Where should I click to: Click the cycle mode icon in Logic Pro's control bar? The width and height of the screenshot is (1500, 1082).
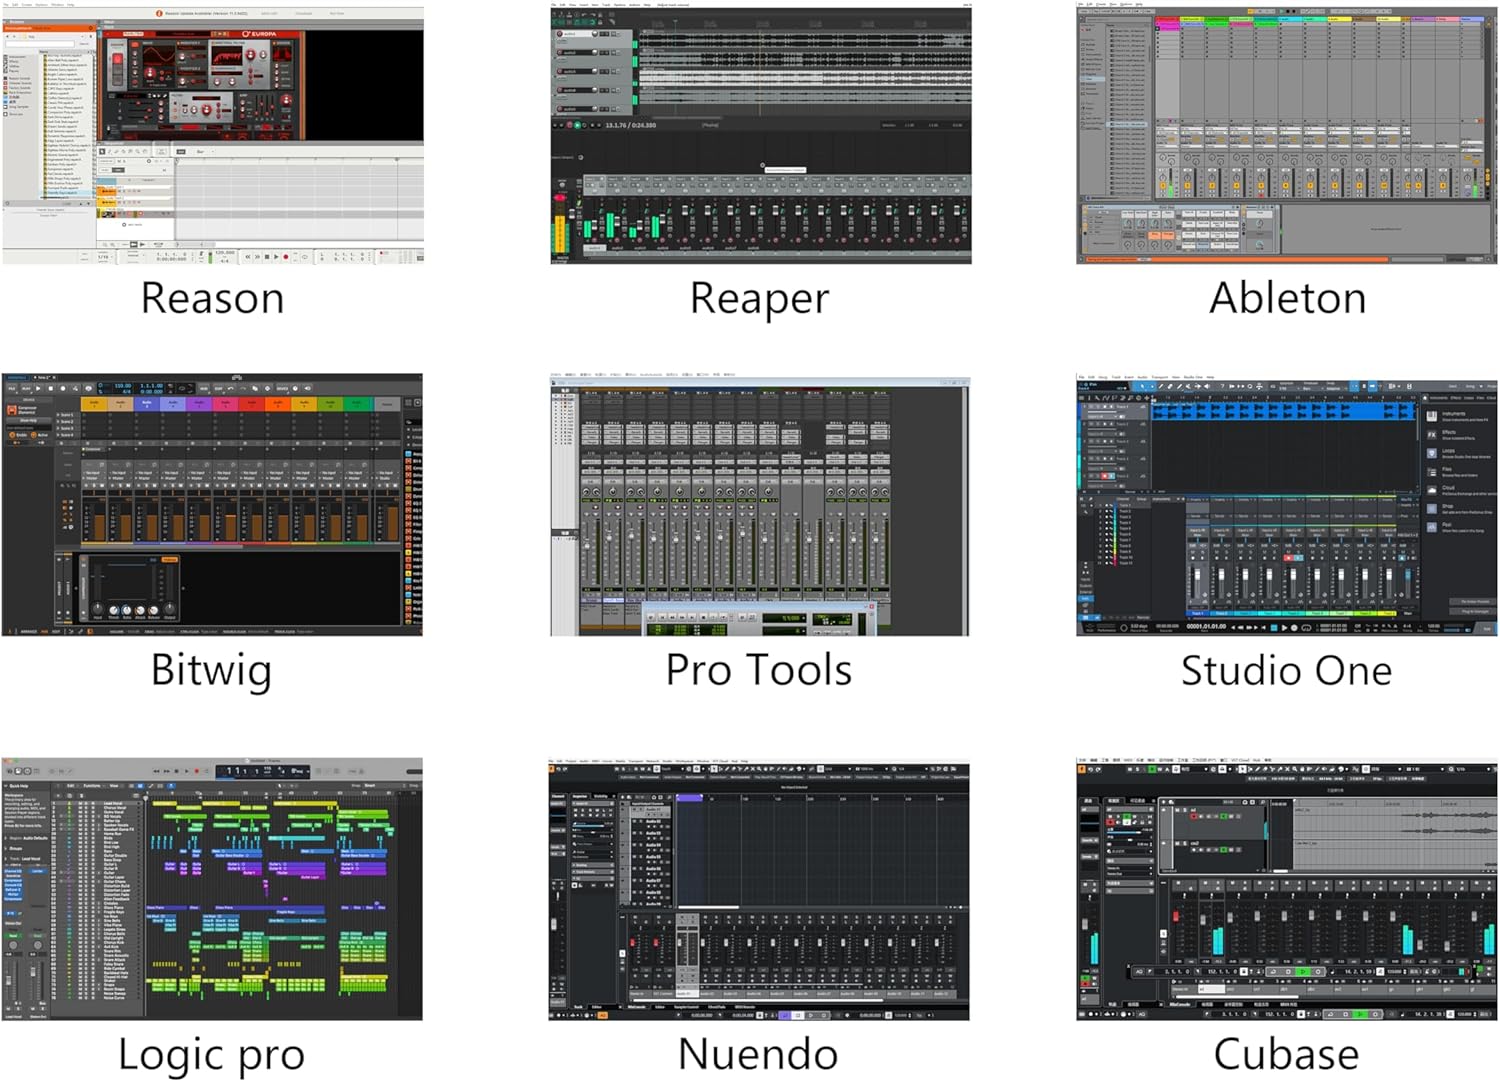click(x=206, y=771)
